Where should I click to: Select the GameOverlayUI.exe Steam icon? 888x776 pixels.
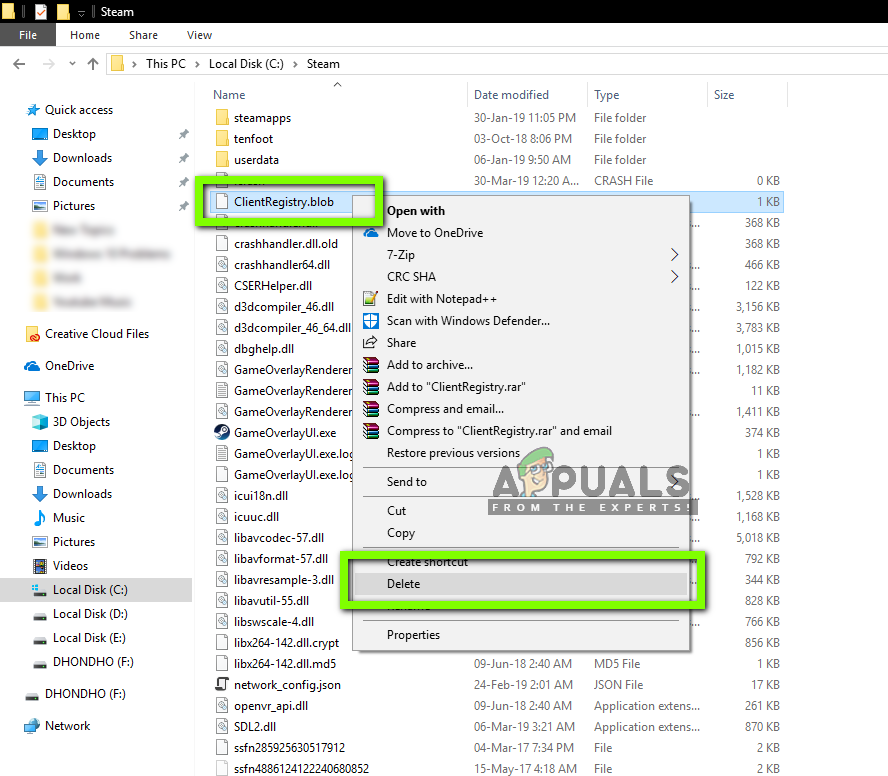pyautogui.click(x=222, y=433)
